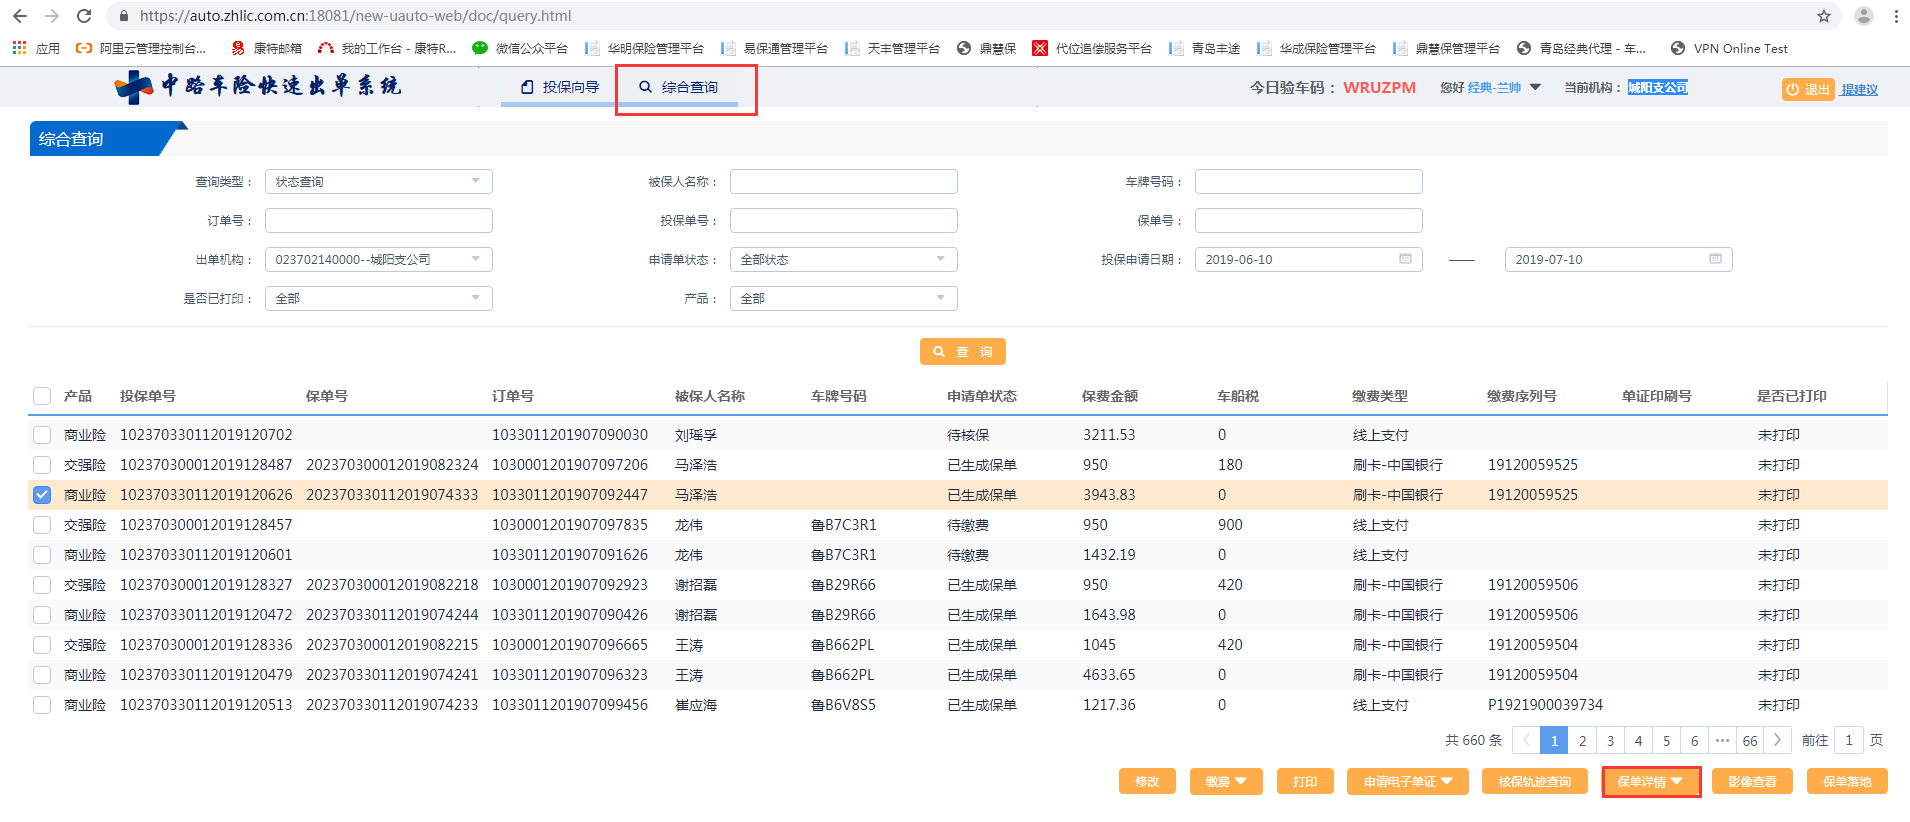Click calendar icon in start date 2019-06-10 field
1910x822 pixels.
(1405, 259)
